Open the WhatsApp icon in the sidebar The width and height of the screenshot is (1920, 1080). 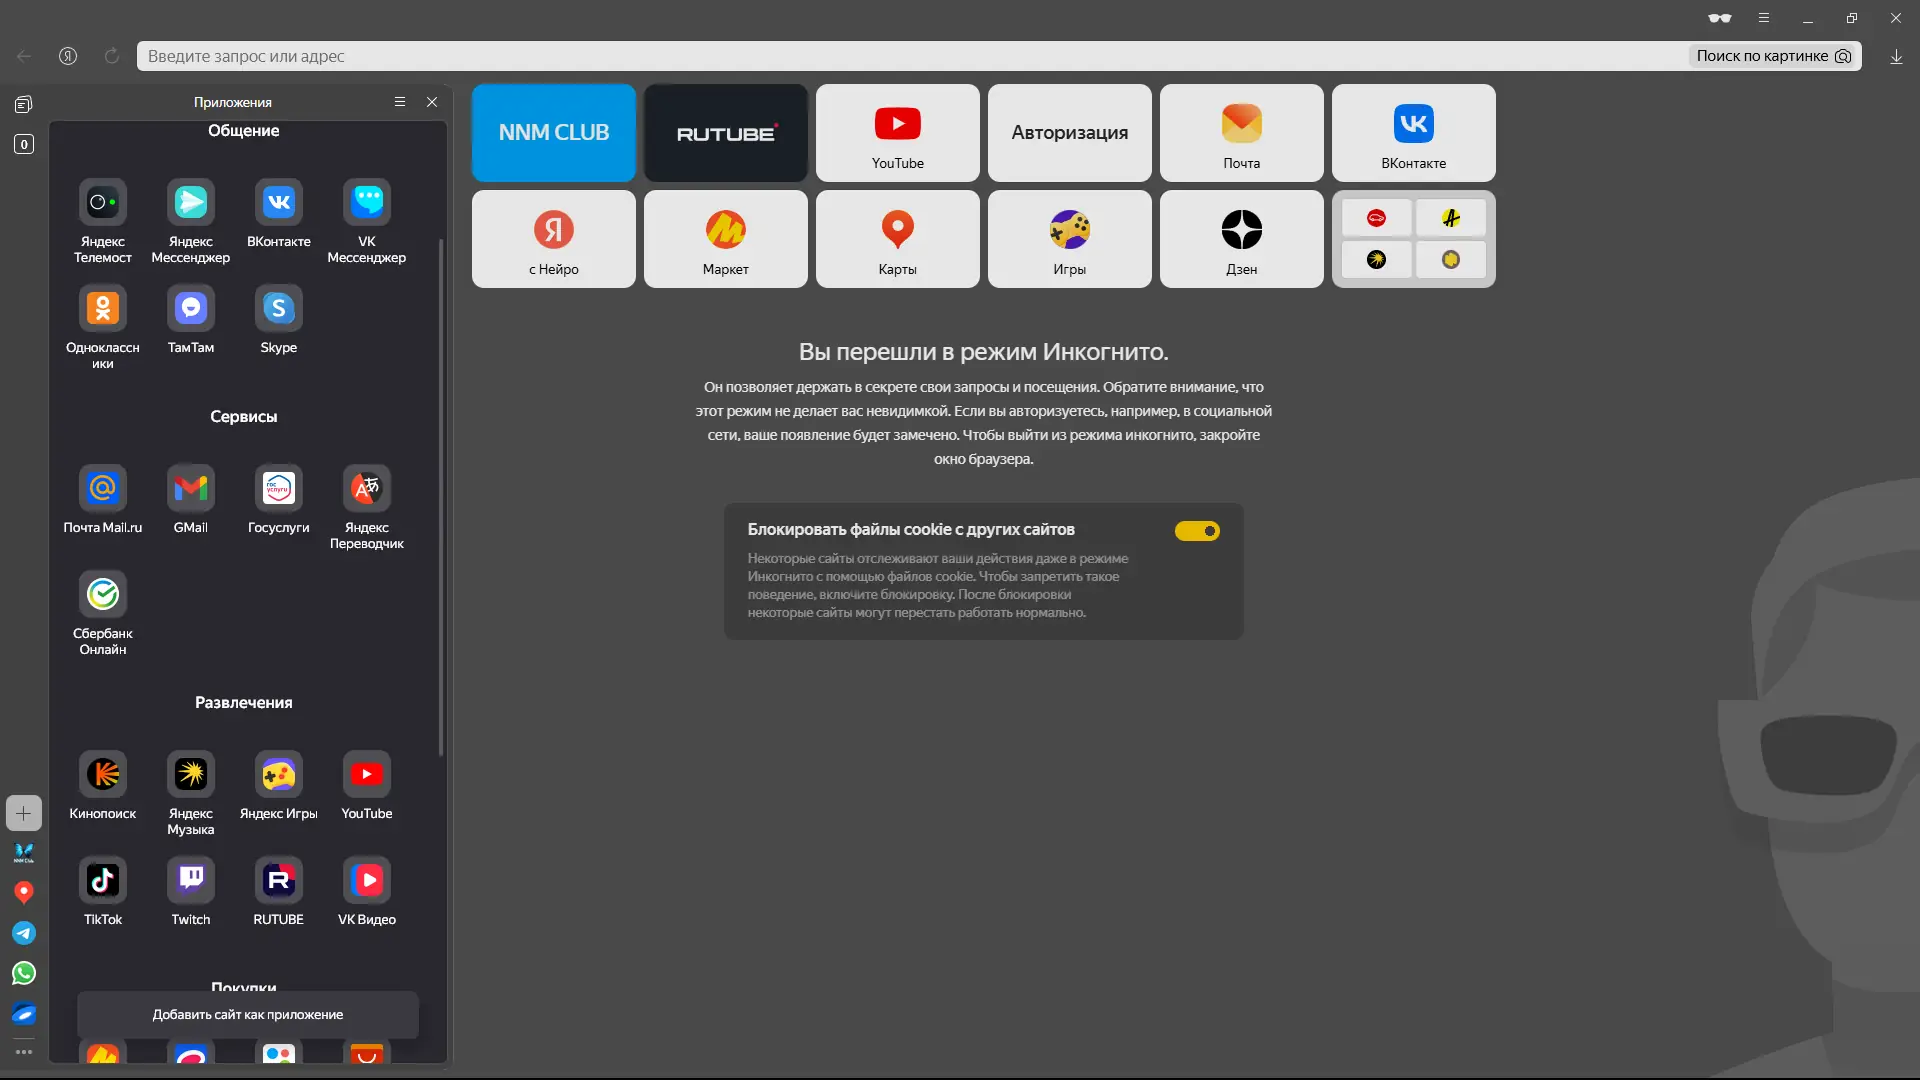click(24, 973)
